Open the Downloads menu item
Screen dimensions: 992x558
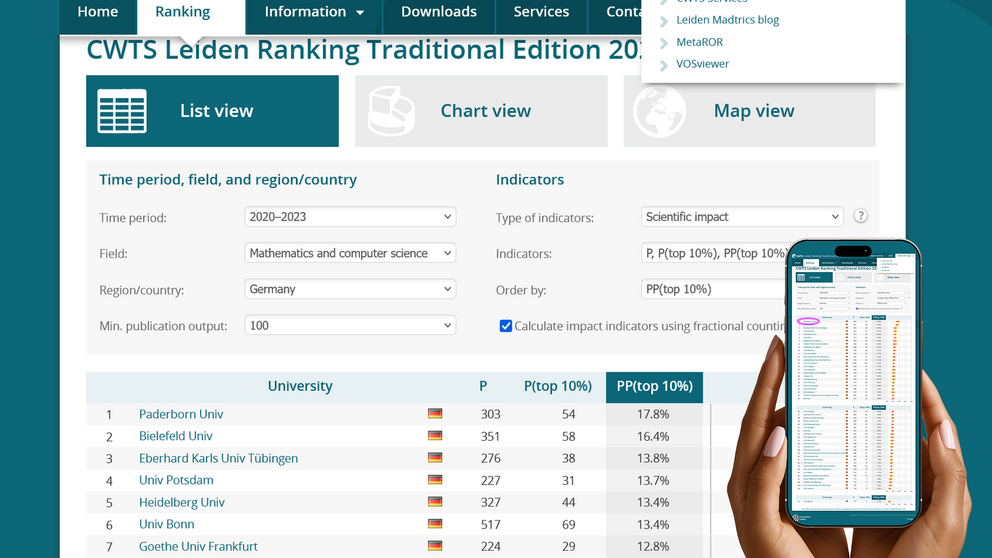click(438, 12)
